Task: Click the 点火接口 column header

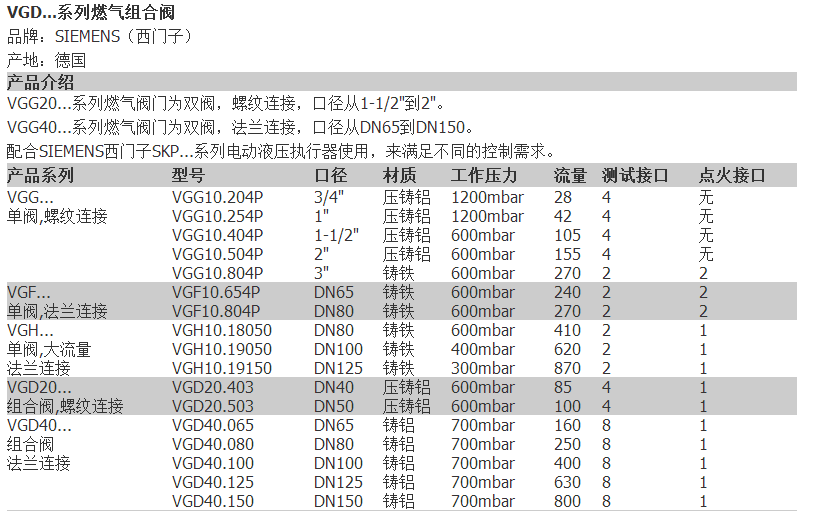Action: tap(732, 175)
